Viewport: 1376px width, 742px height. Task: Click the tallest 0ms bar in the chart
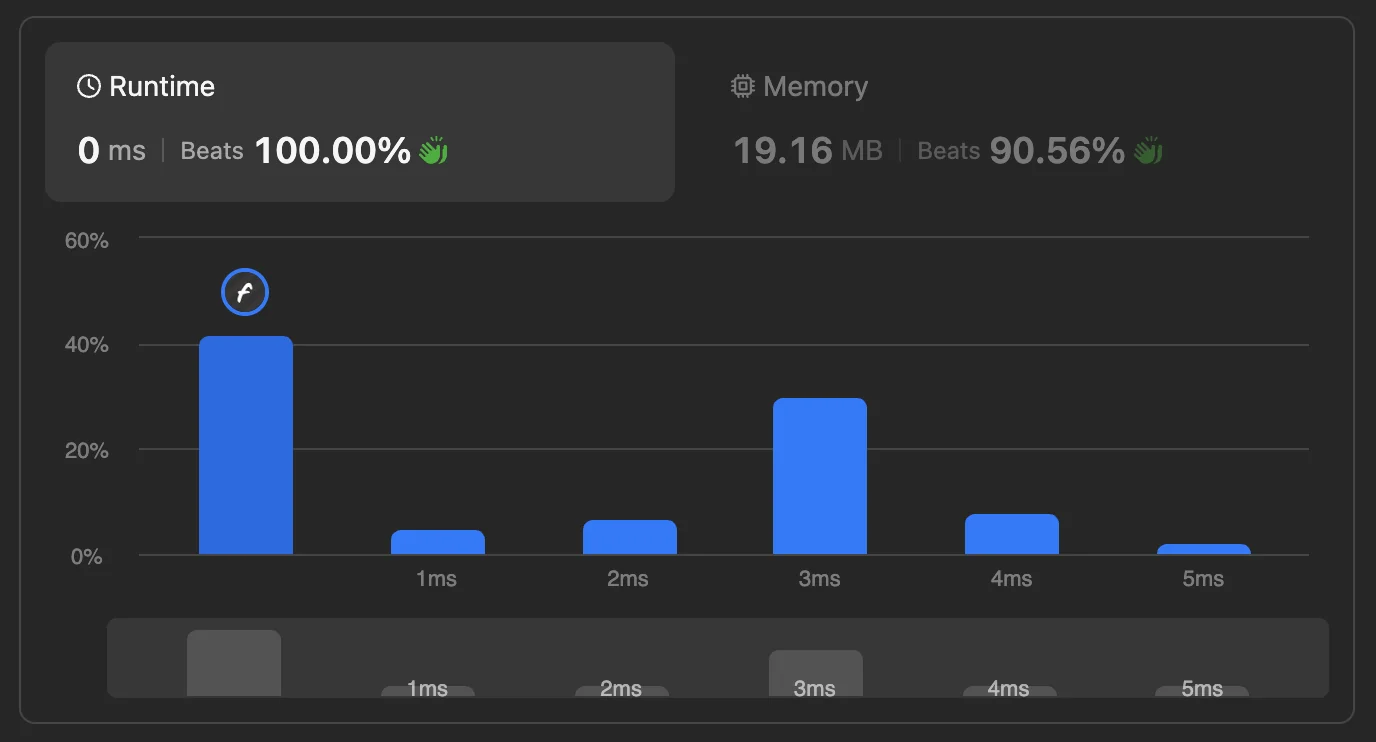pyautogui.click(x=246, y=445)
